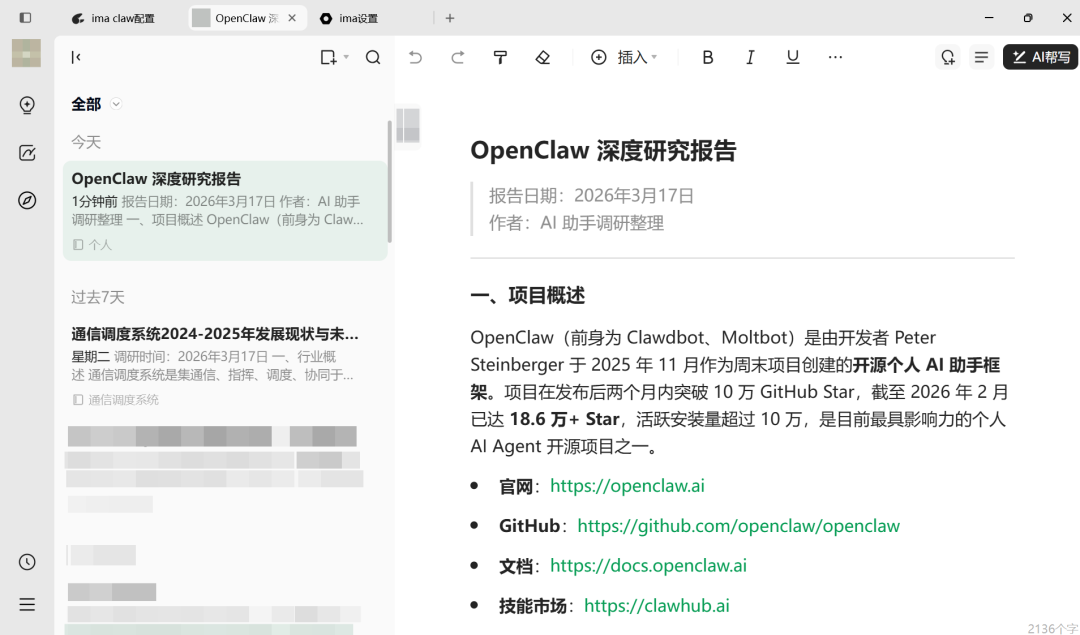Restore down the ima window
This screenshot has width=1080, height=635.
point(1028,18)
